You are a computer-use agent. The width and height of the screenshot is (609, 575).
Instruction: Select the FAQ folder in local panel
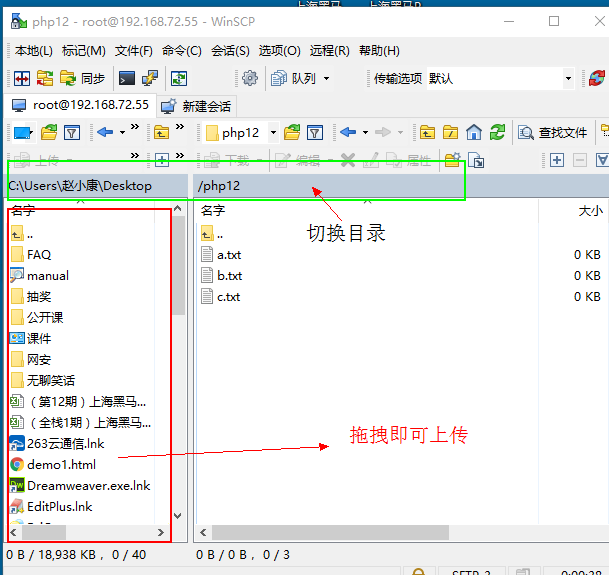pos(39,255)
